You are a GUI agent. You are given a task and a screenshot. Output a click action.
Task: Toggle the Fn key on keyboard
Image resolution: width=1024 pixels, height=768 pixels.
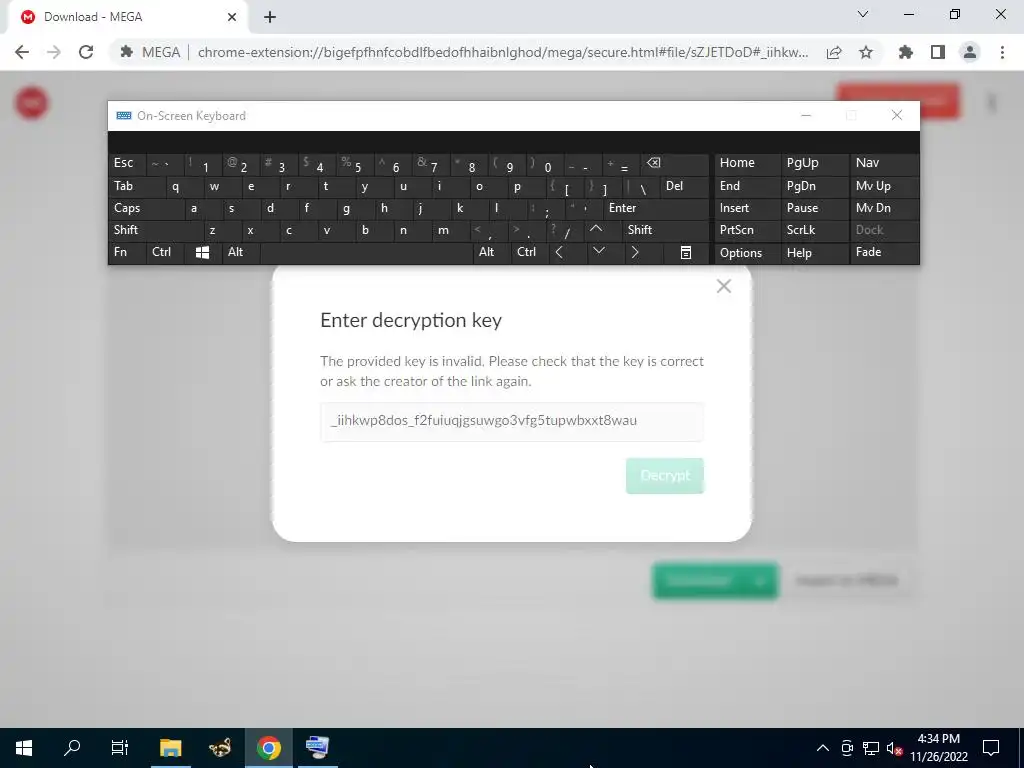(127, 252)
